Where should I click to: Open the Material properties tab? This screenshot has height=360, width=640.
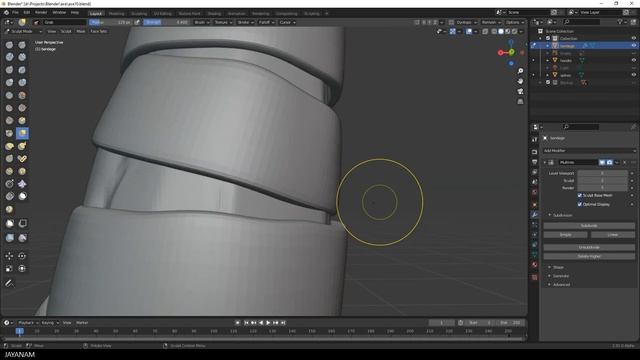coord(535,264)
